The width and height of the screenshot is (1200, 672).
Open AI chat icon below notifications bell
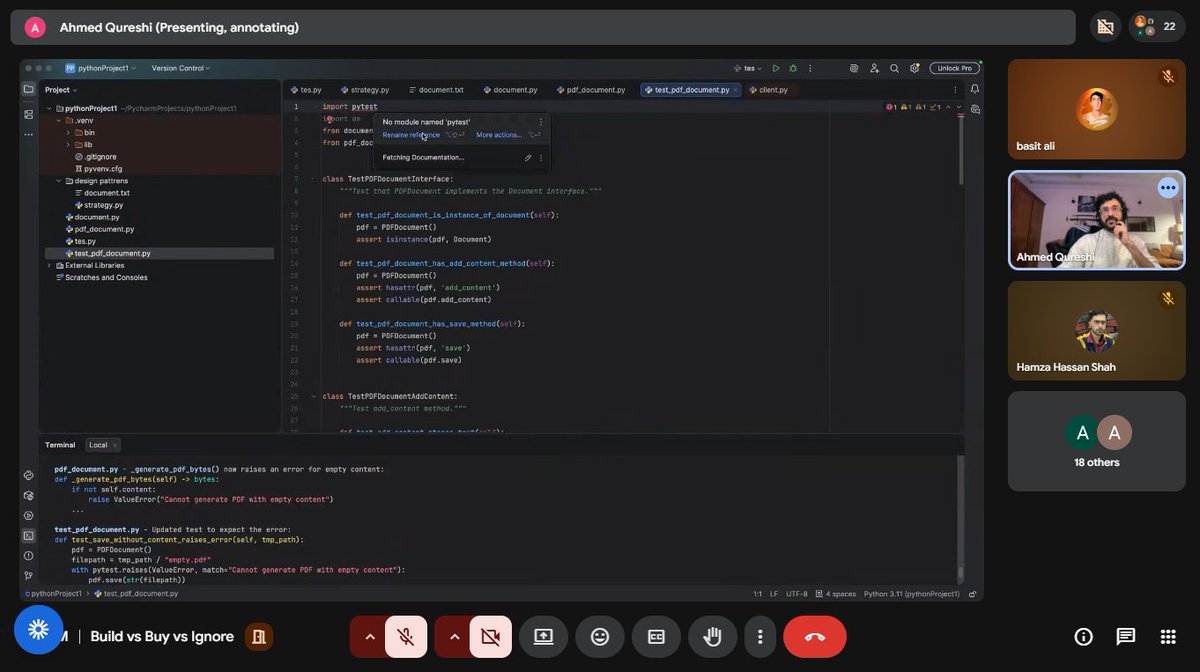[x=975, y=109]
